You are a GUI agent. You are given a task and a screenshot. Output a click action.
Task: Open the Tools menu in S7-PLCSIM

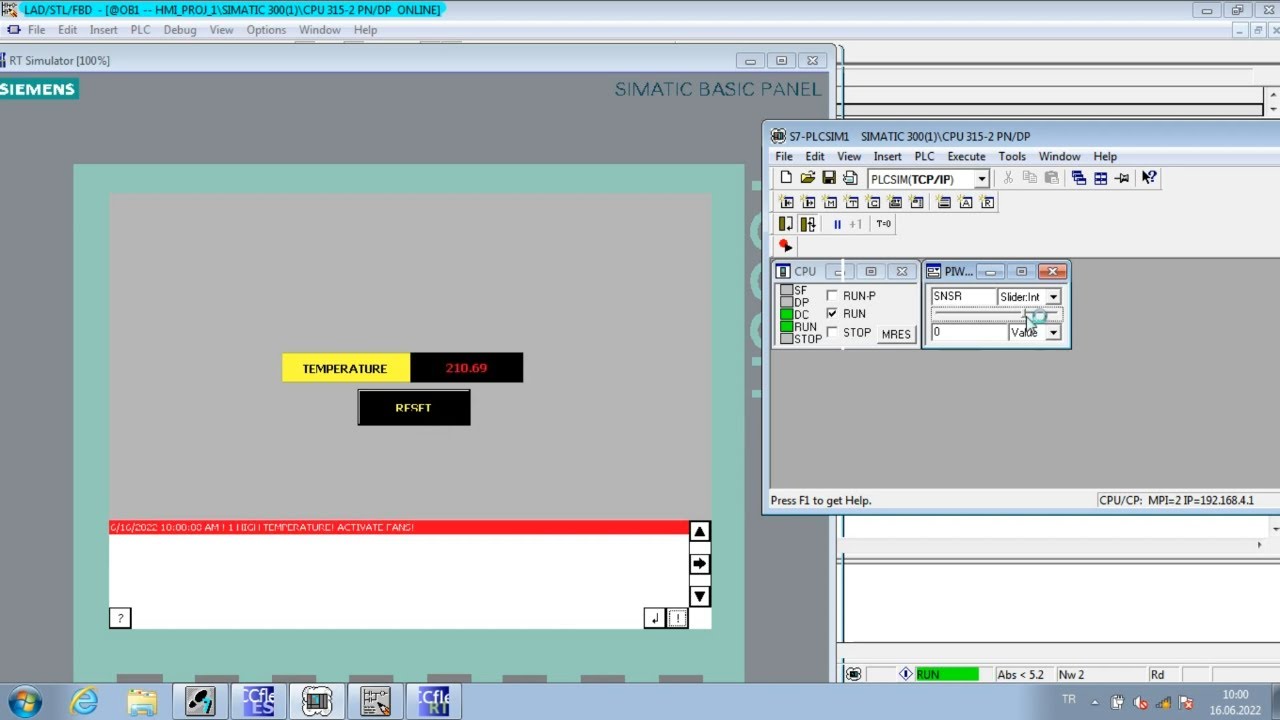1012,156
